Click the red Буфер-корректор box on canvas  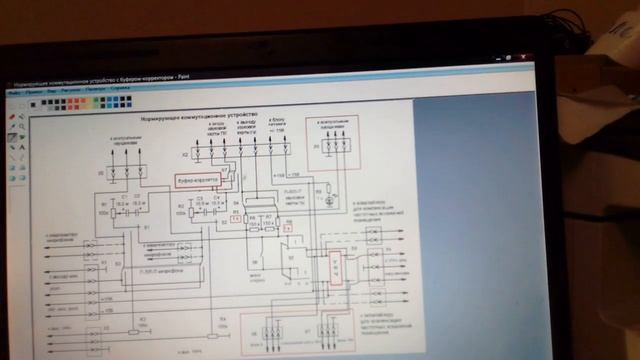pos(198,180)
